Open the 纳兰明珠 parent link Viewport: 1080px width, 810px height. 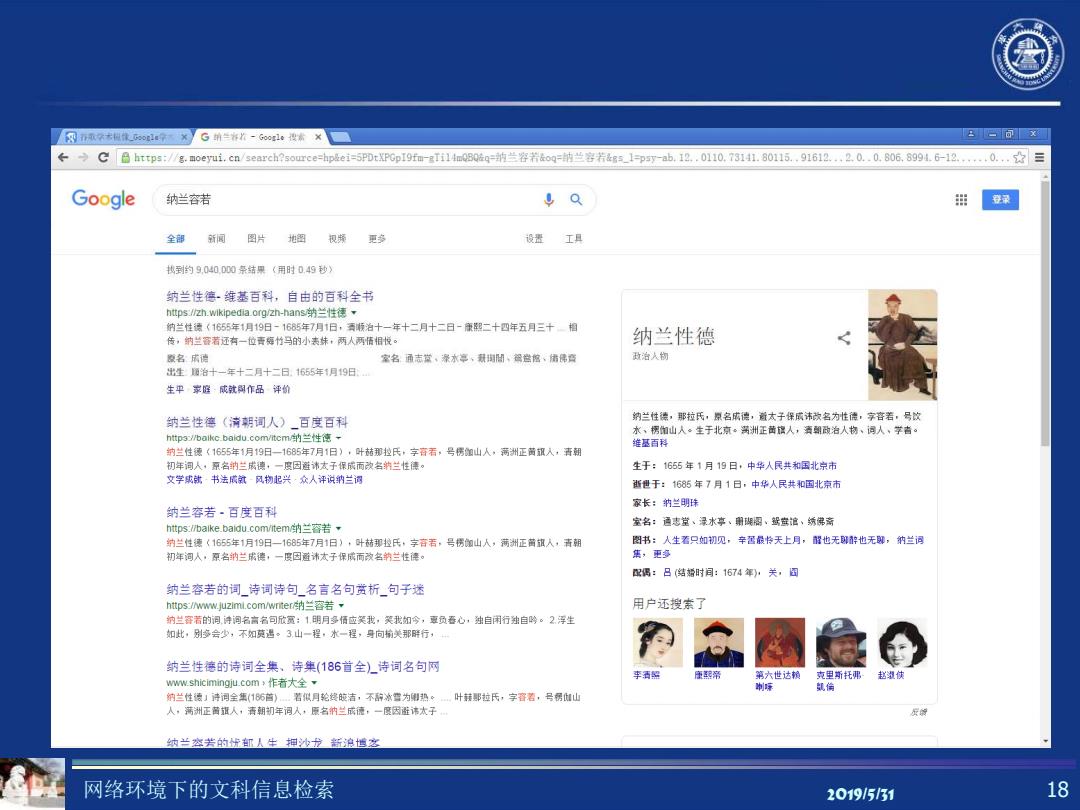click(x=681, y=503)
